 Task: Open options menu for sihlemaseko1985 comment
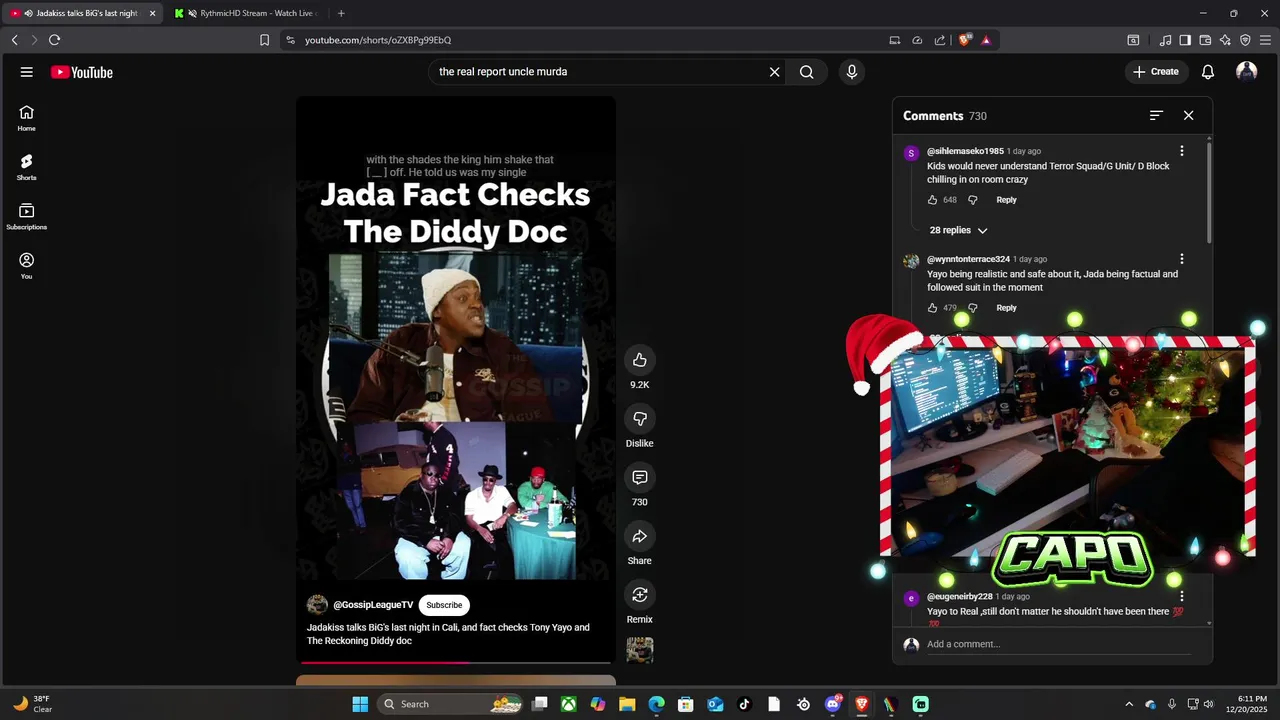(1182, 151)
